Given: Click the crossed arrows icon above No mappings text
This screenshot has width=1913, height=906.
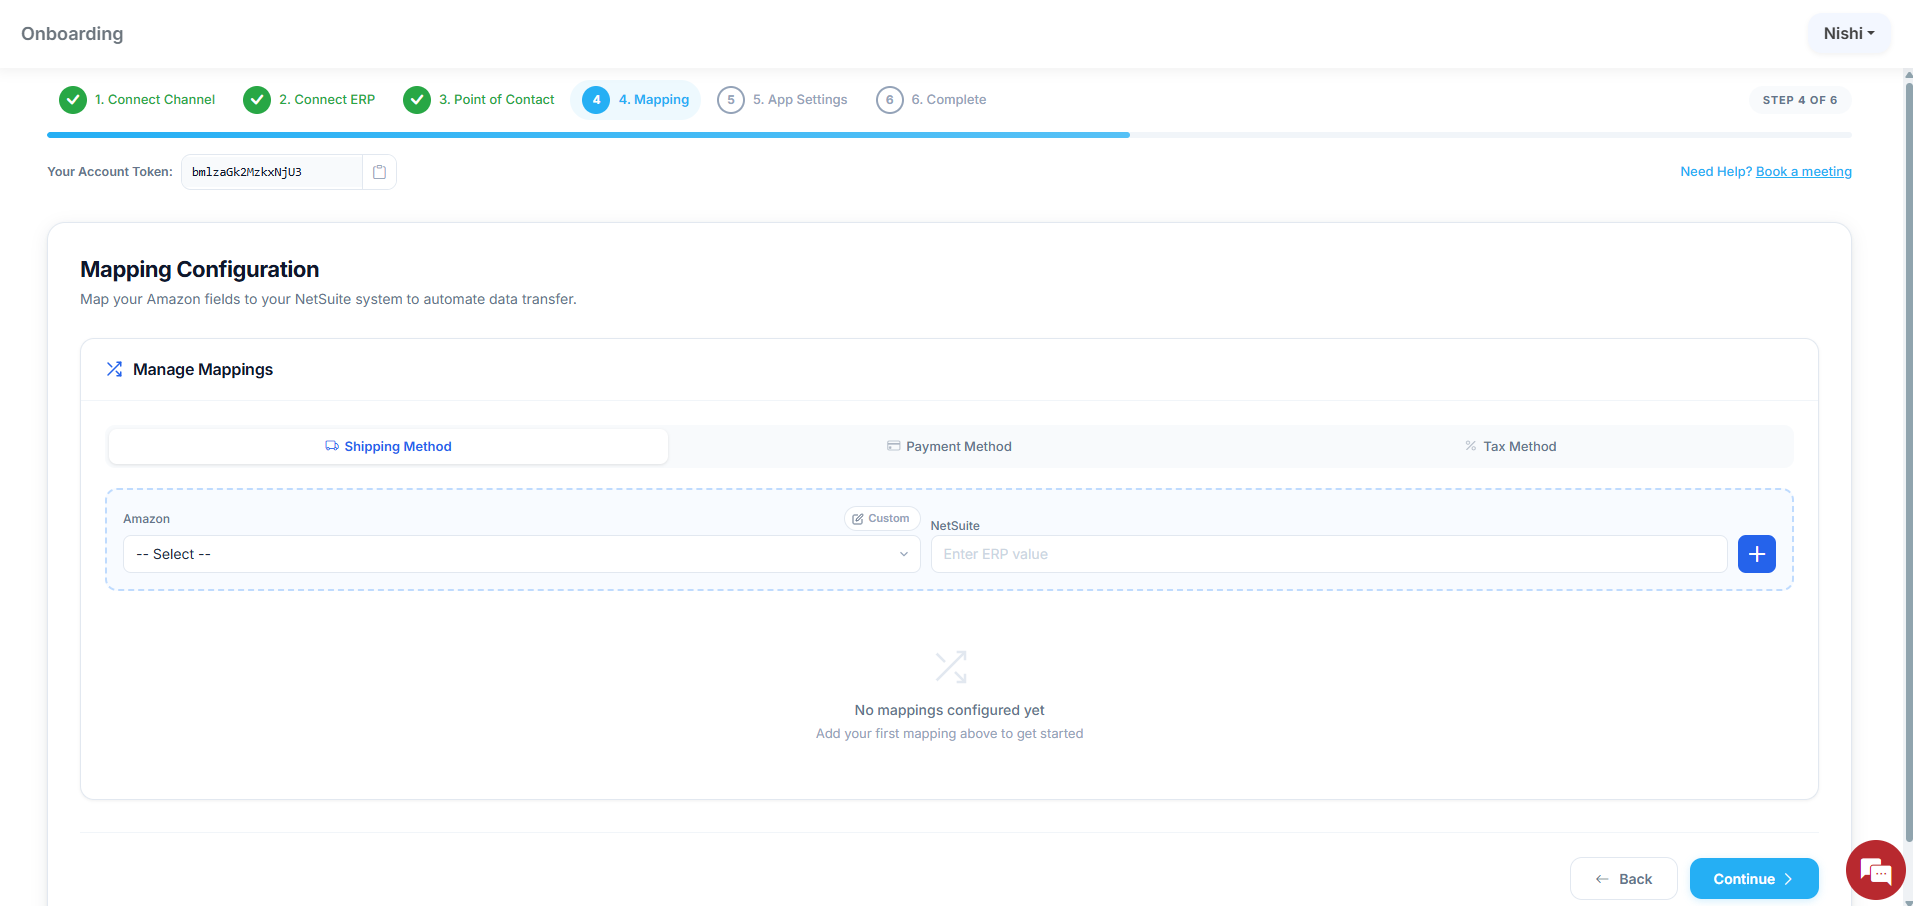Looking at the screenshot, I should coord(949,666).
